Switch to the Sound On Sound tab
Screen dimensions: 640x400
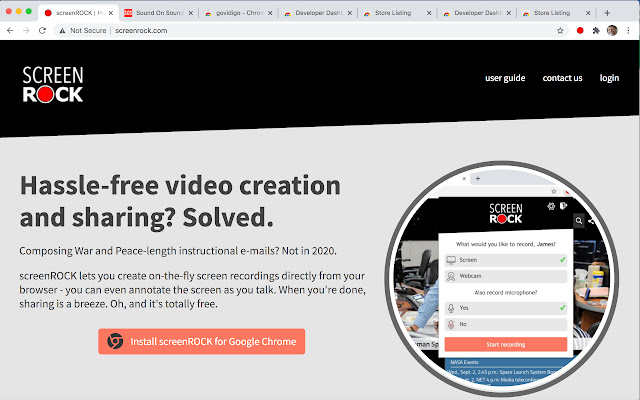(158, 13)
